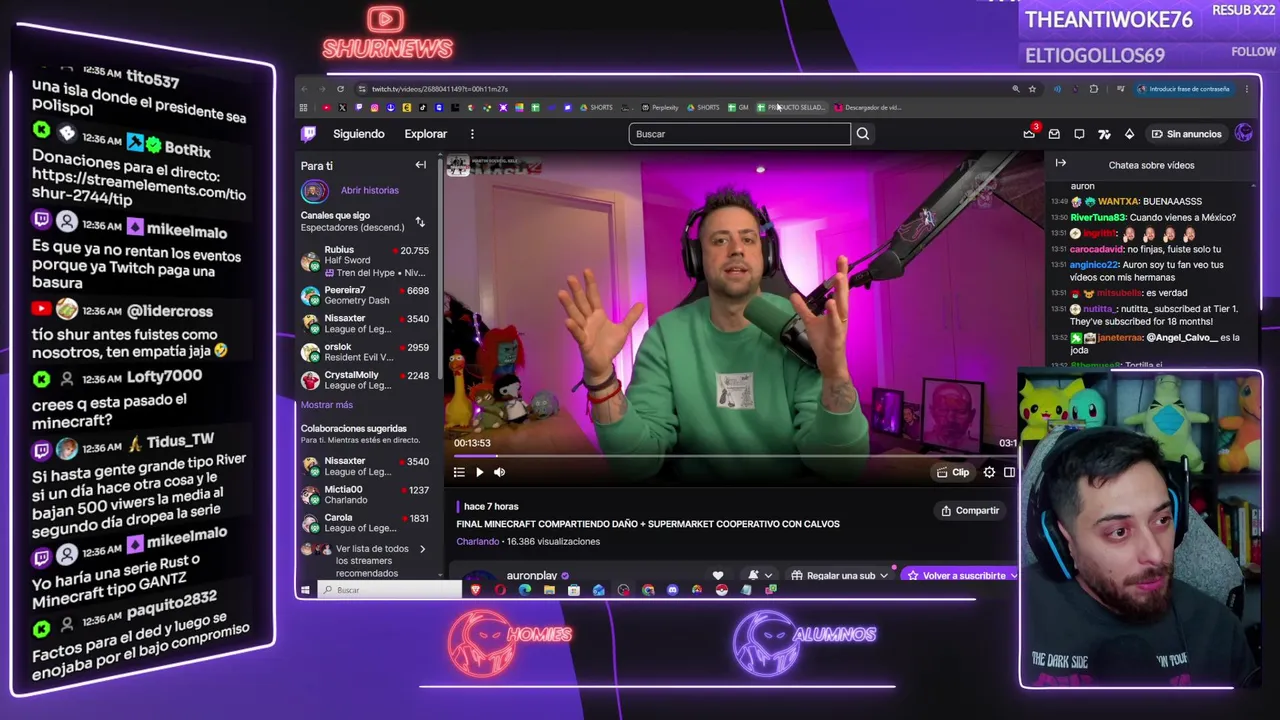Click the Sin anuncios button
Image resolution: width=1280 pixels, height=720 pixels.
click(x=1186, y=134)
